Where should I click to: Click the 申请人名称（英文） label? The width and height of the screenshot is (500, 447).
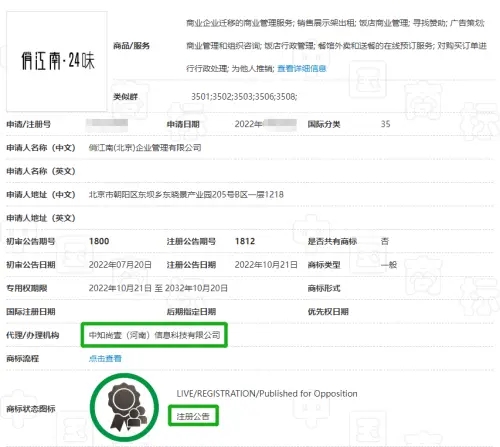tap(41, 171)
